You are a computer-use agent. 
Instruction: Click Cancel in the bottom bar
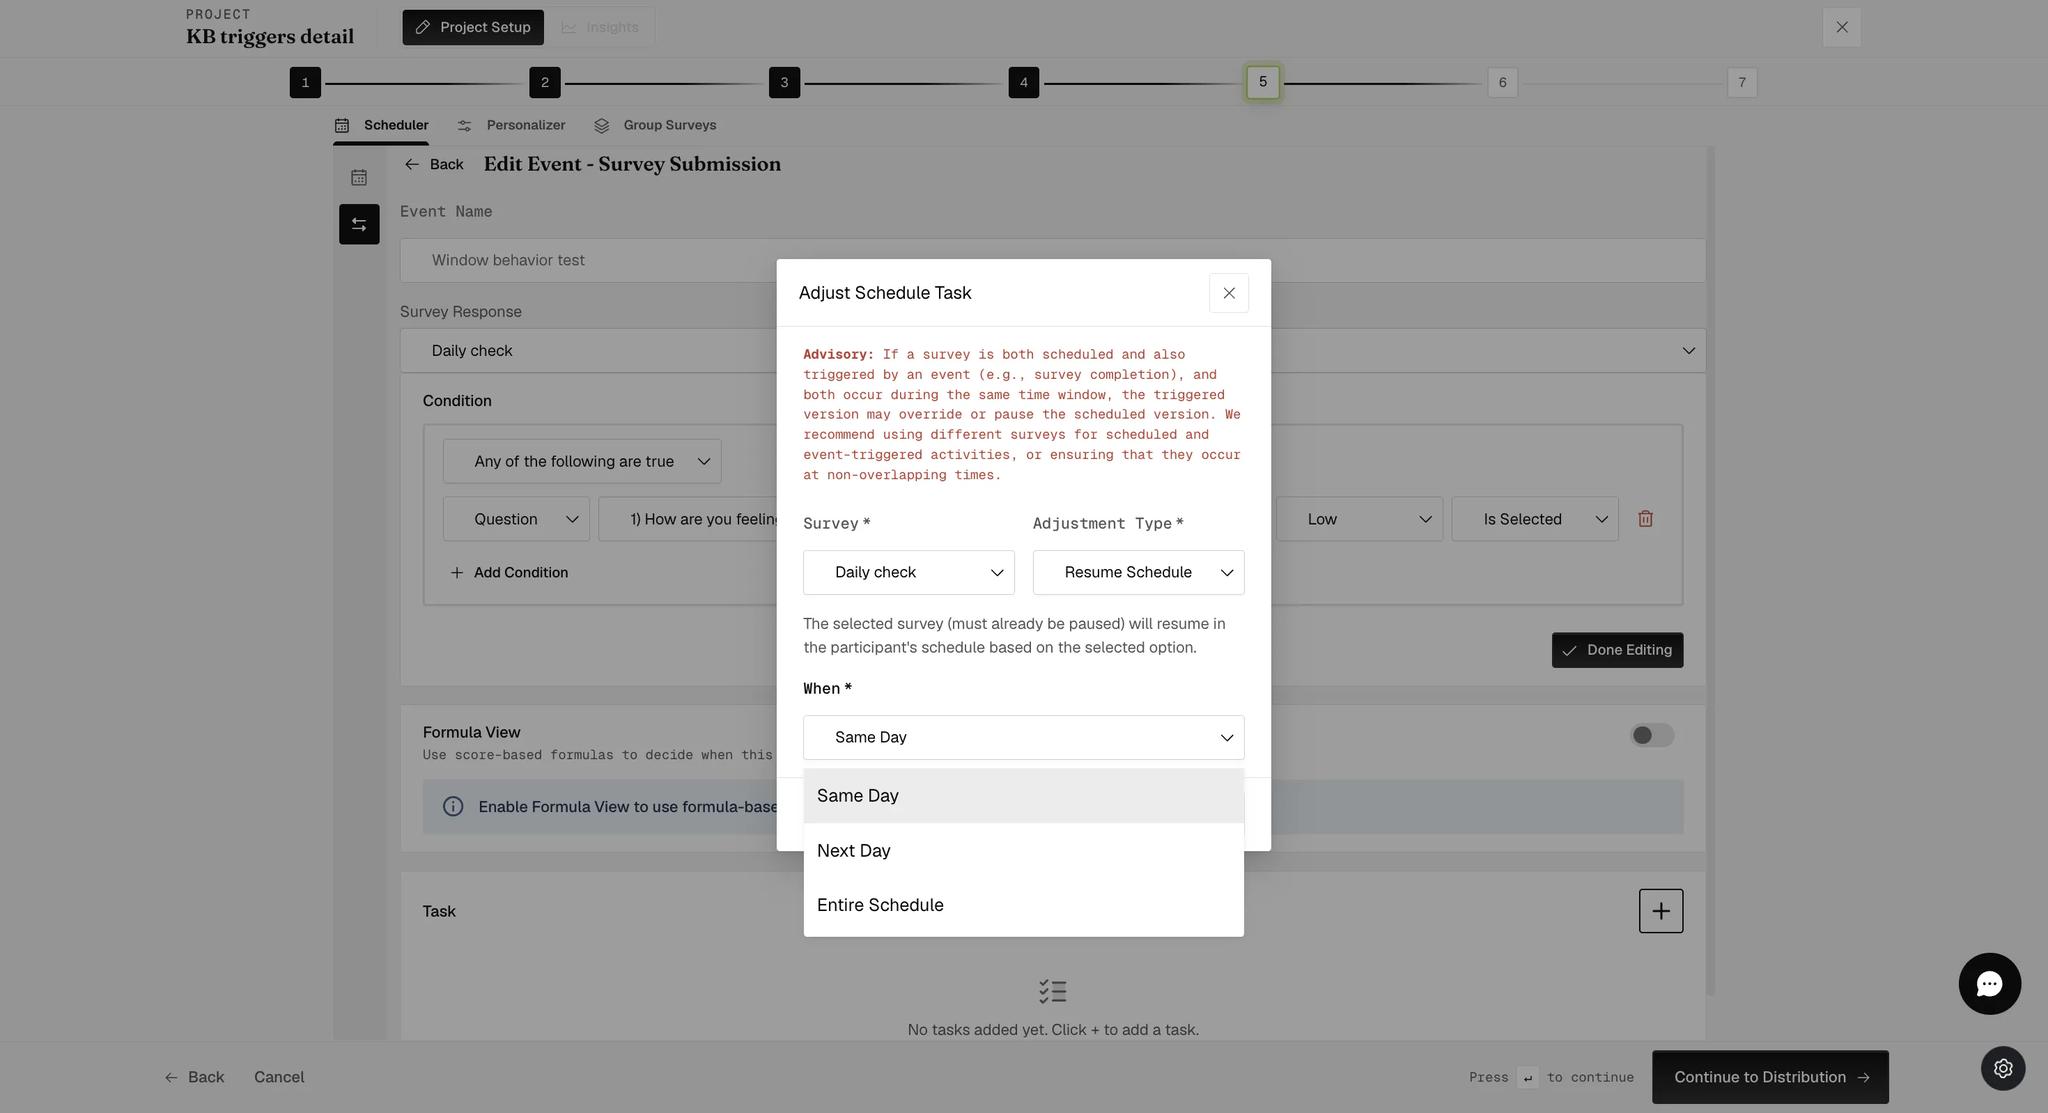click(x=279, y=1077)
